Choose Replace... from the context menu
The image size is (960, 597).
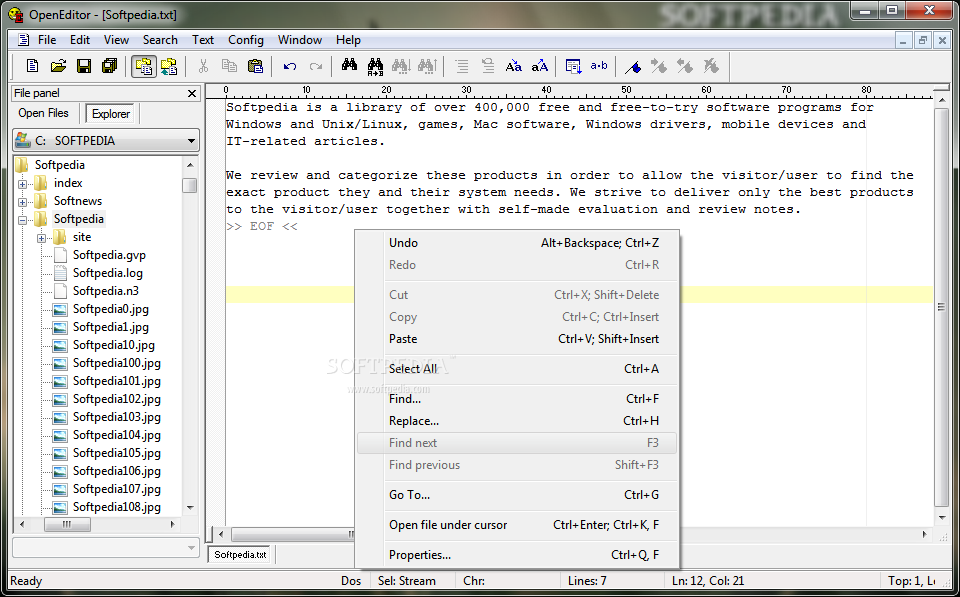(x=517, y=421)
